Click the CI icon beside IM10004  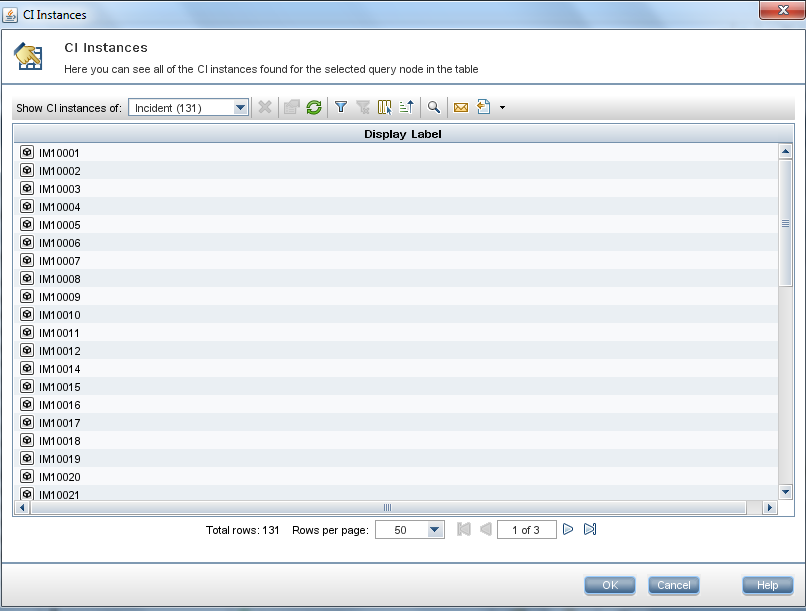coord(27,207)
